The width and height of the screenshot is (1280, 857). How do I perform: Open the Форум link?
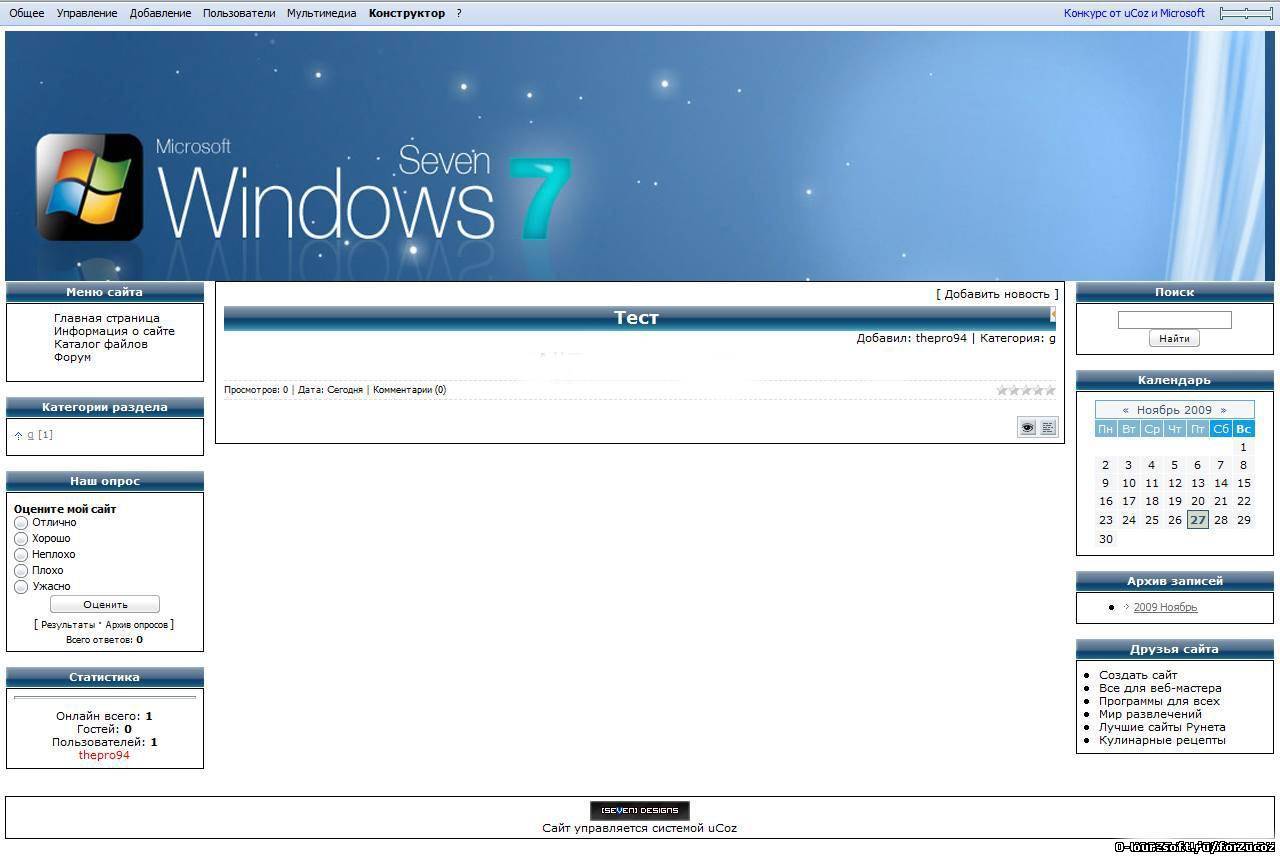tap(72, 357)
